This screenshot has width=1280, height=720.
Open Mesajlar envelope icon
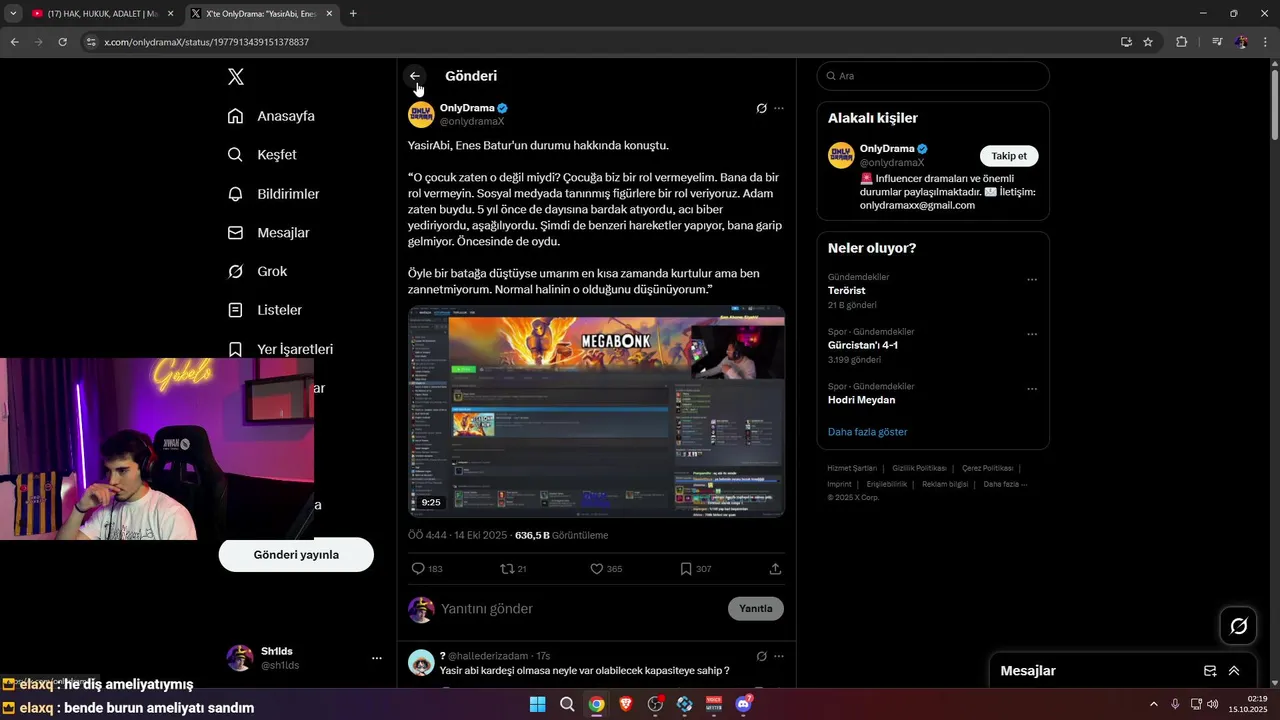[x=236, y=233]
